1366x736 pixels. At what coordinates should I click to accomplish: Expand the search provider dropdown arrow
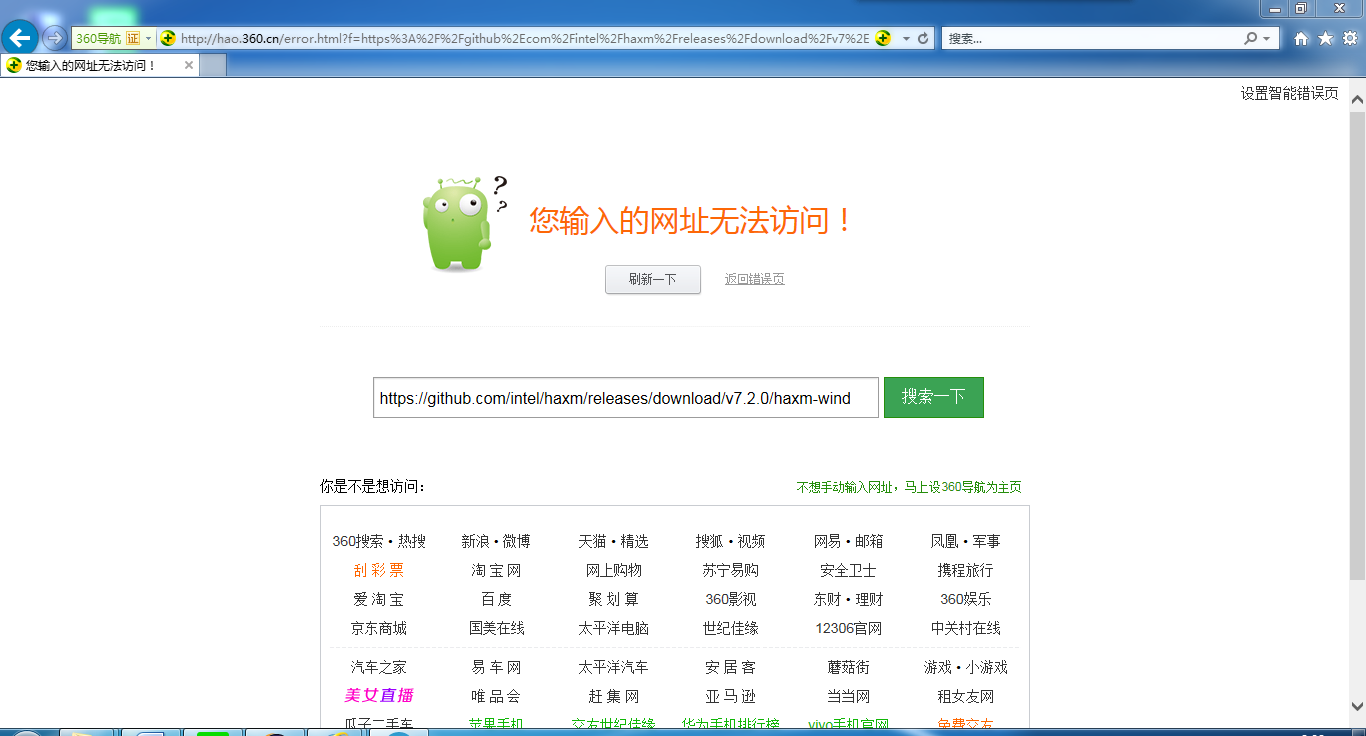1268,39
